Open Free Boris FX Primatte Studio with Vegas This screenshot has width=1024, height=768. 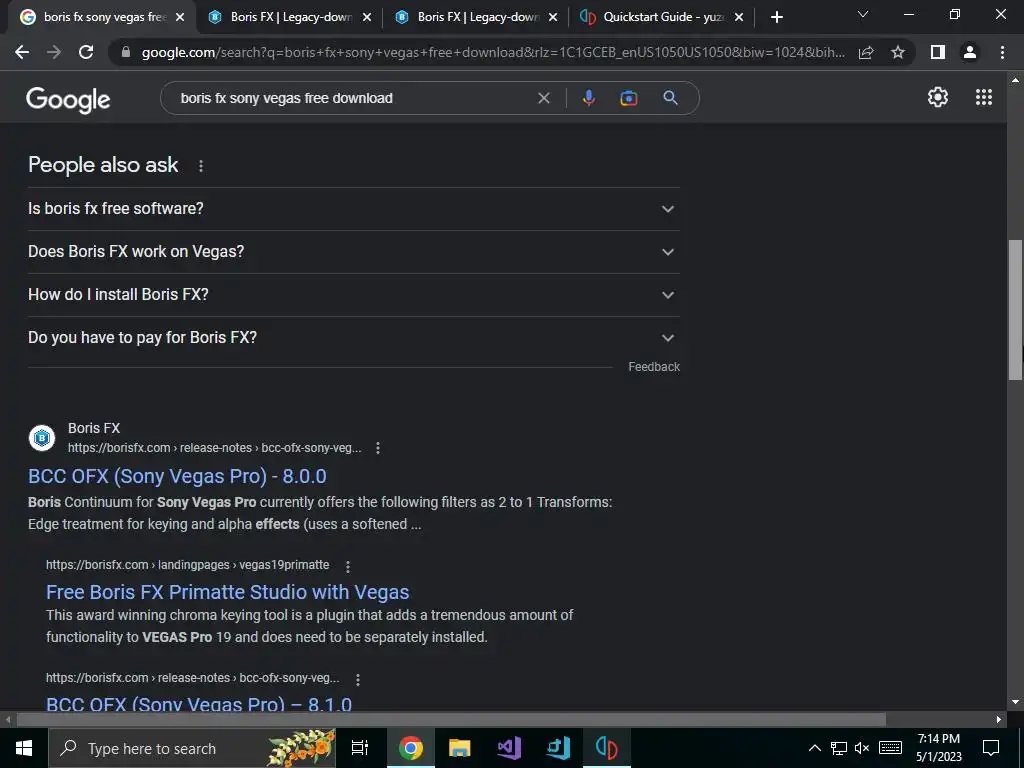coord(227,592)
